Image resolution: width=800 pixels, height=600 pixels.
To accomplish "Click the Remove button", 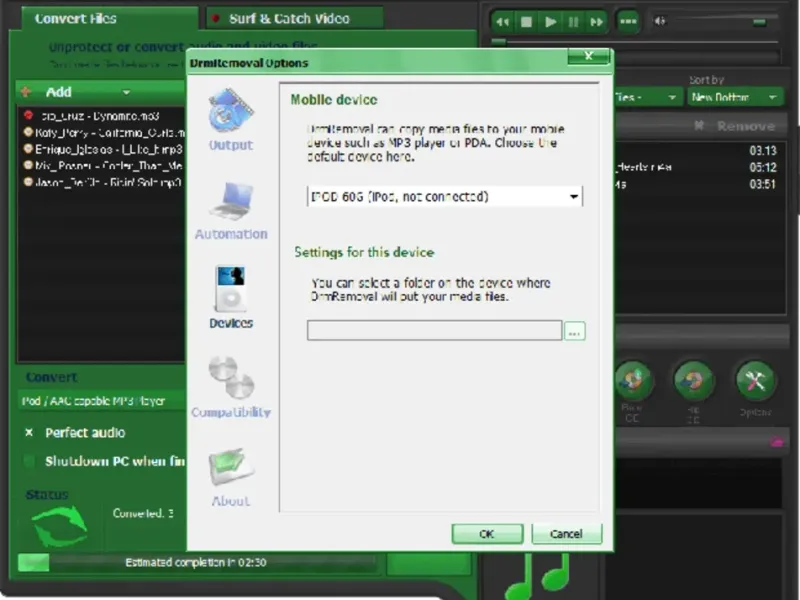I will click(736, 126).
